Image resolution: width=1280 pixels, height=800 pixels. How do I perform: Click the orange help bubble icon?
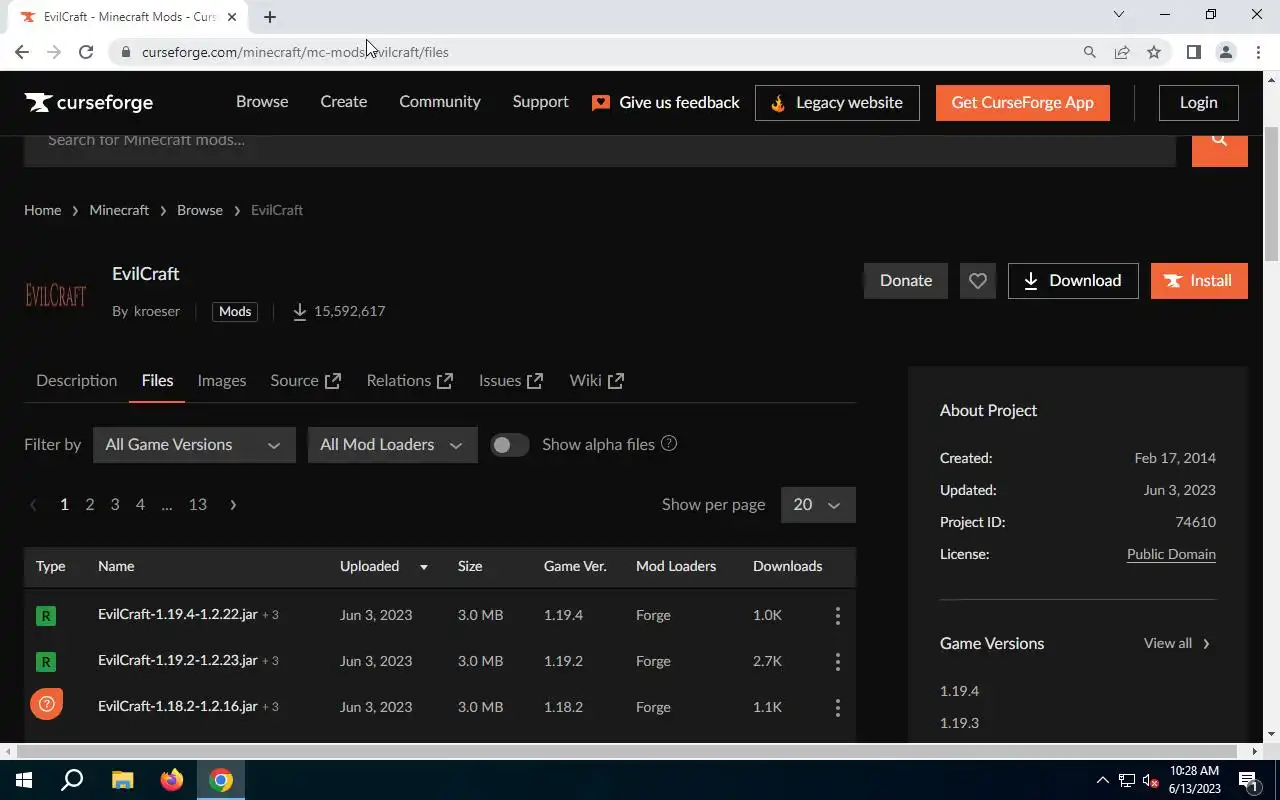(46, 704)
